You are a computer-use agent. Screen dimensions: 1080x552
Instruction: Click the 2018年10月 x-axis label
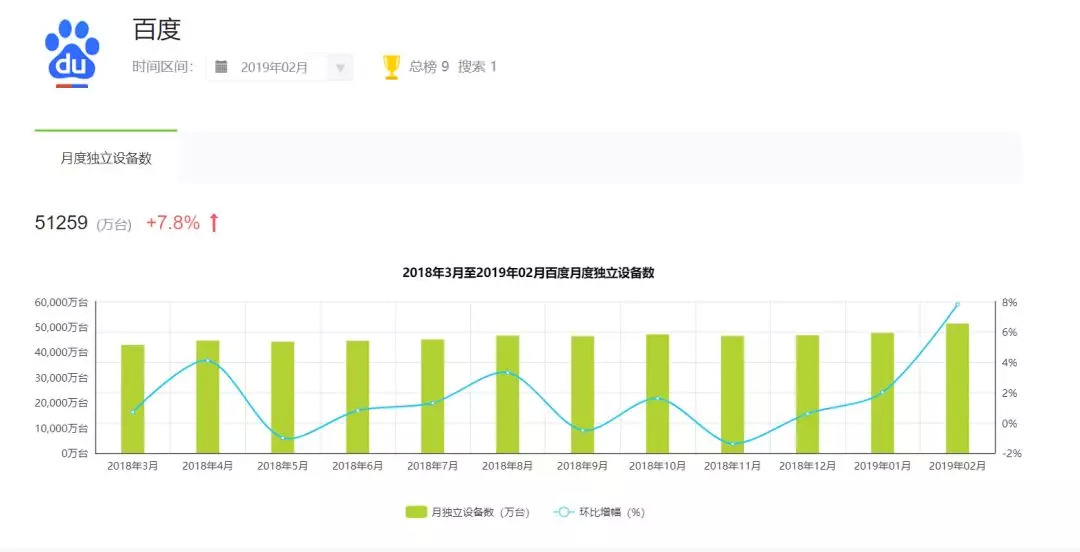658,467
